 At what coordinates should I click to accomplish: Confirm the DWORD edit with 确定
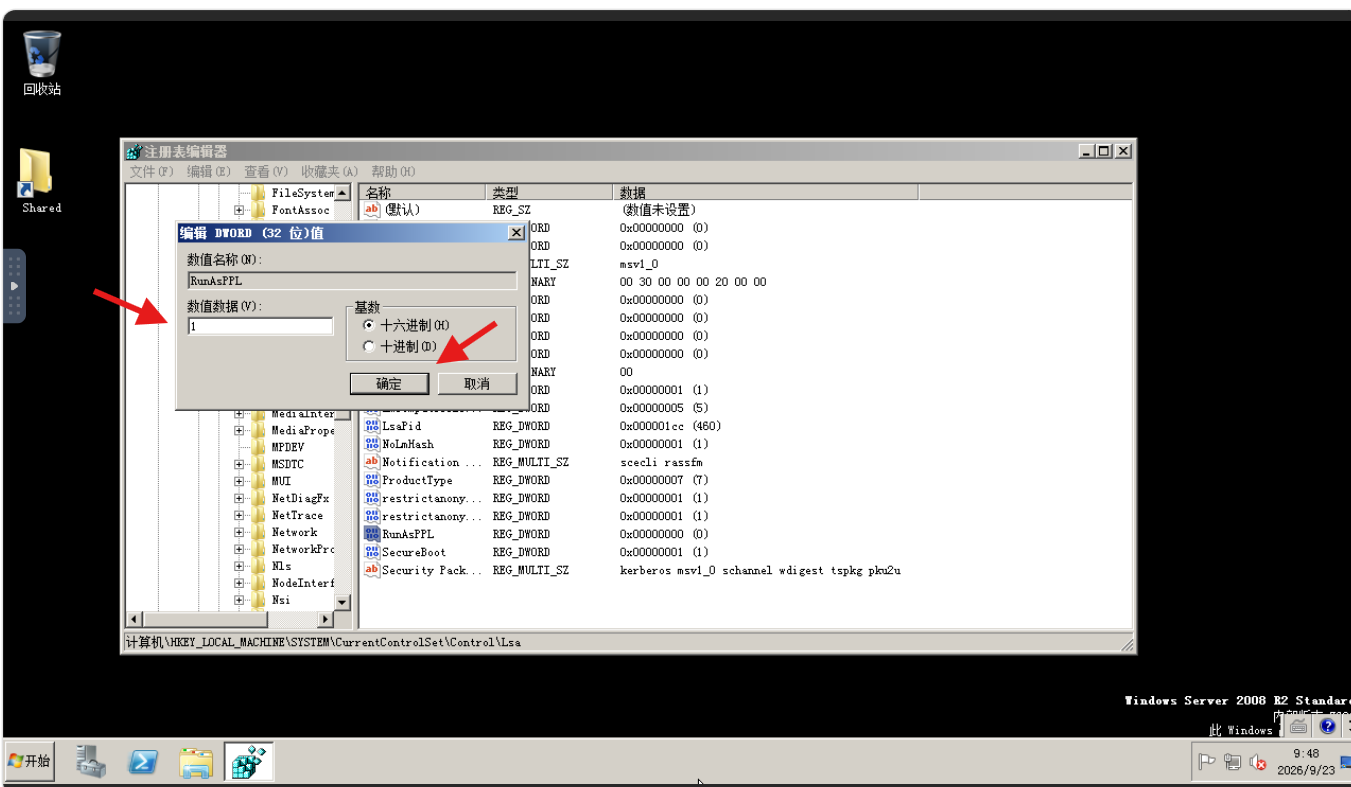(389, 383)
